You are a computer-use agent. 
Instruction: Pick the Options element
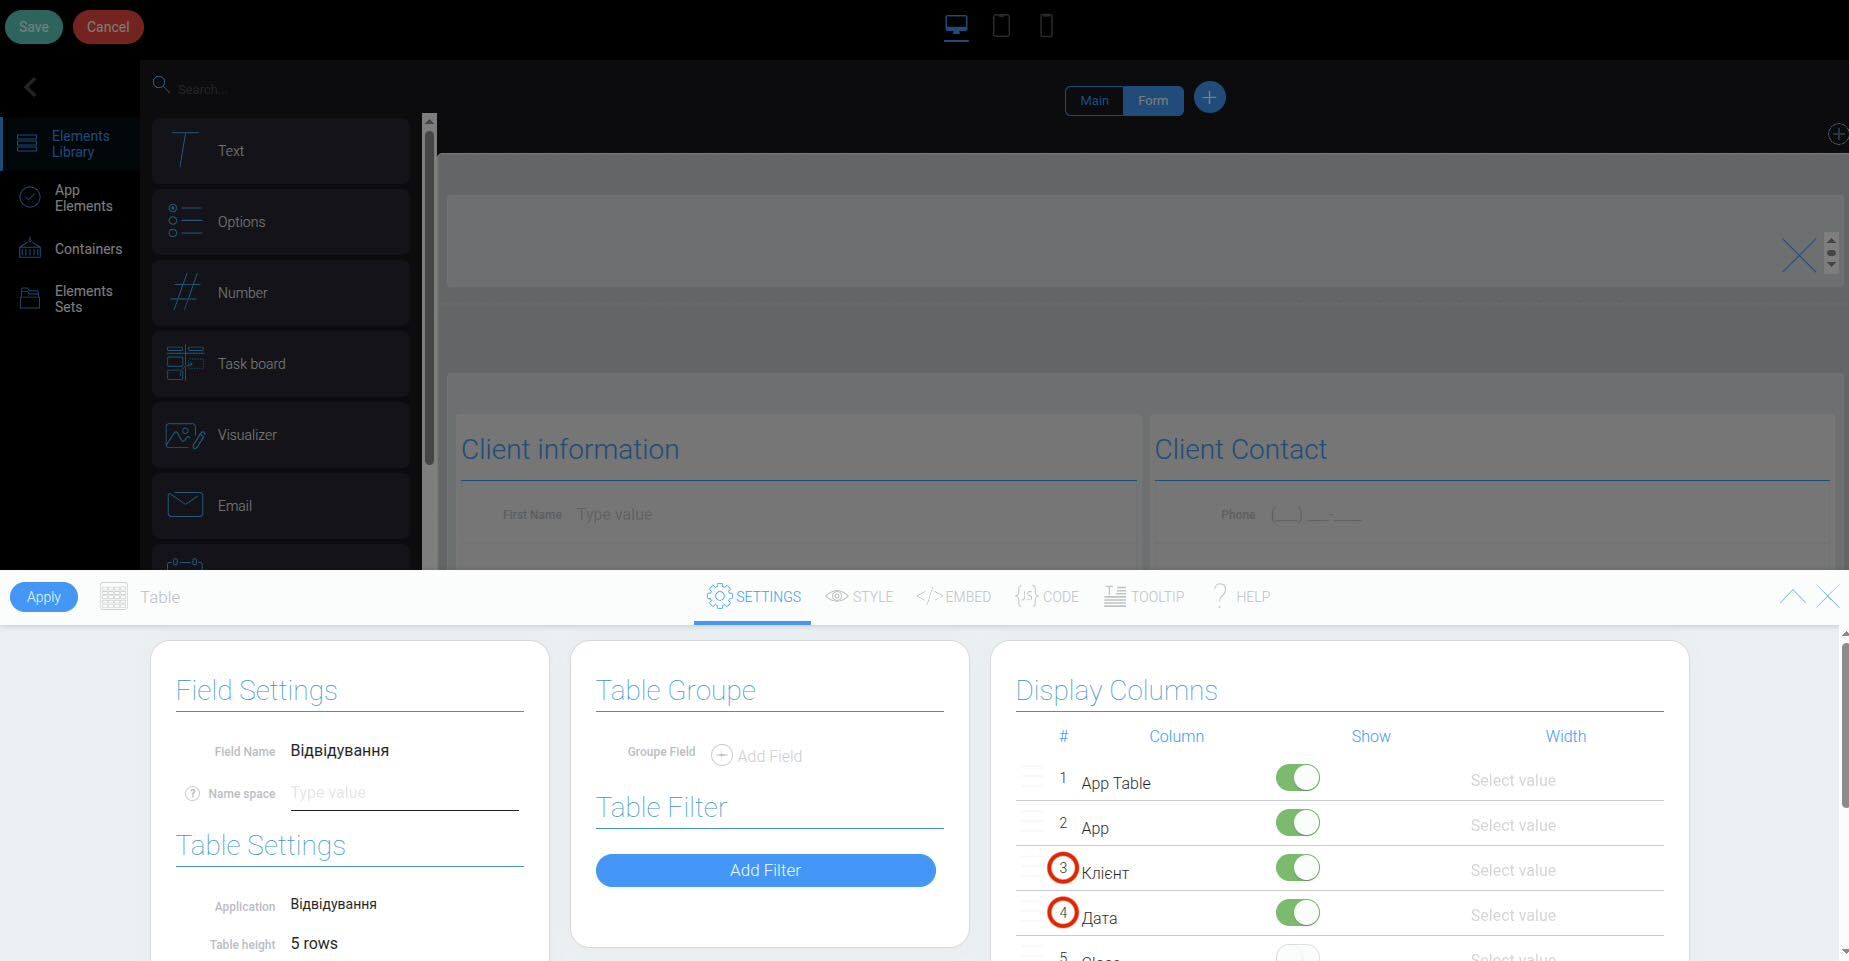pyautogui.click(x=281, y=222)
